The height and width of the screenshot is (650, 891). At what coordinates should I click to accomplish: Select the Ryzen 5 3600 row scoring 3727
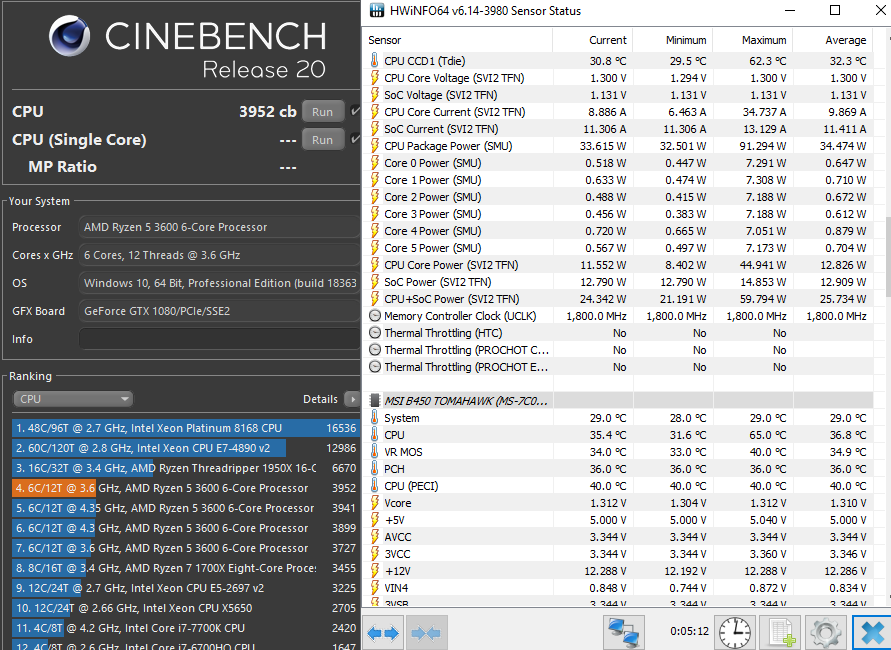pyautogui.click(x=186, y=548)
